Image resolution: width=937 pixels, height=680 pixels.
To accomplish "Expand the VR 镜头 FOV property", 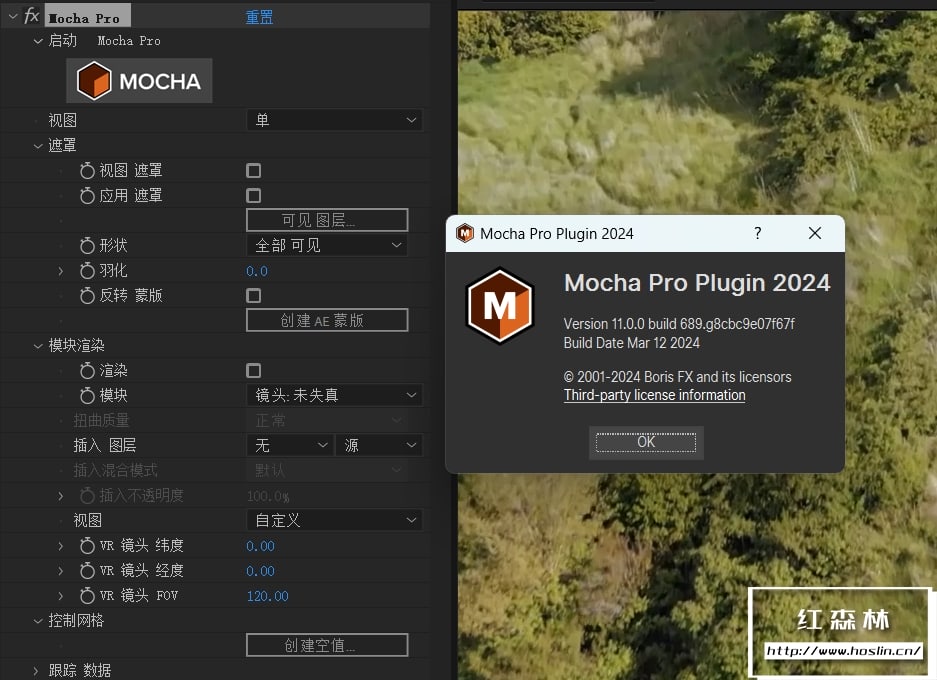I will [60, 596].
